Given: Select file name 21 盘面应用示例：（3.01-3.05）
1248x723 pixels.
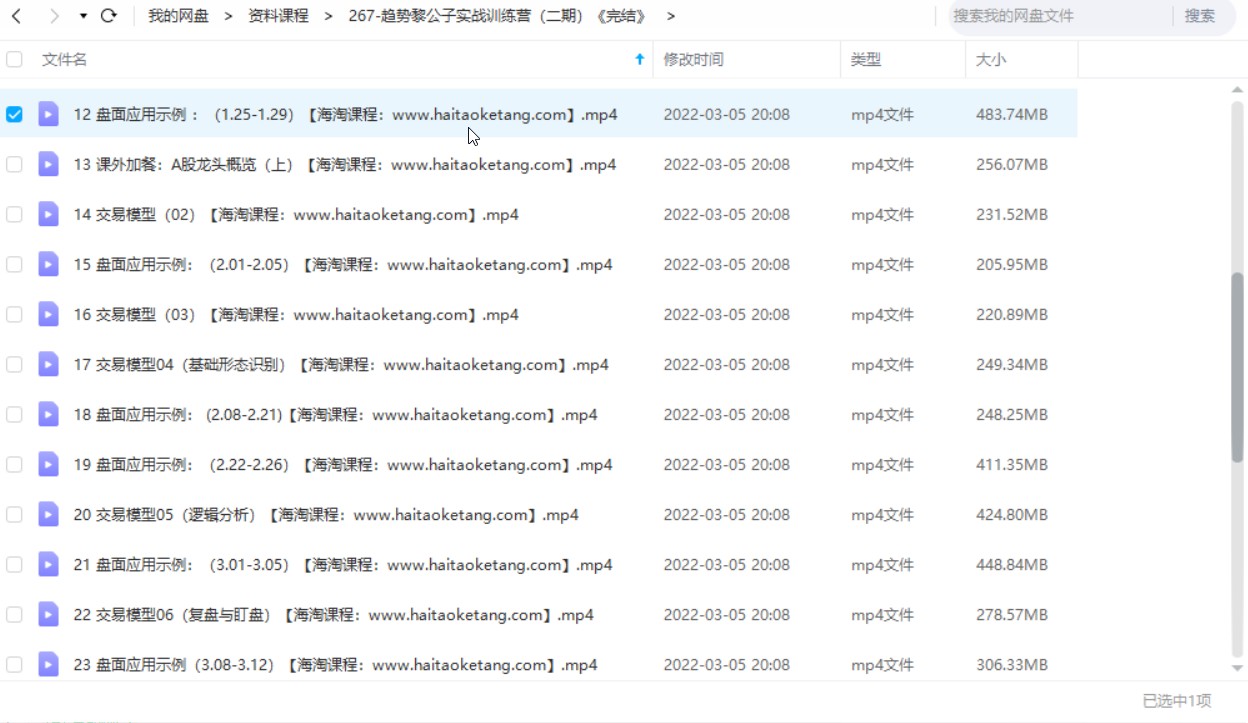Looking at the screenshot, I should click(343, 564).
